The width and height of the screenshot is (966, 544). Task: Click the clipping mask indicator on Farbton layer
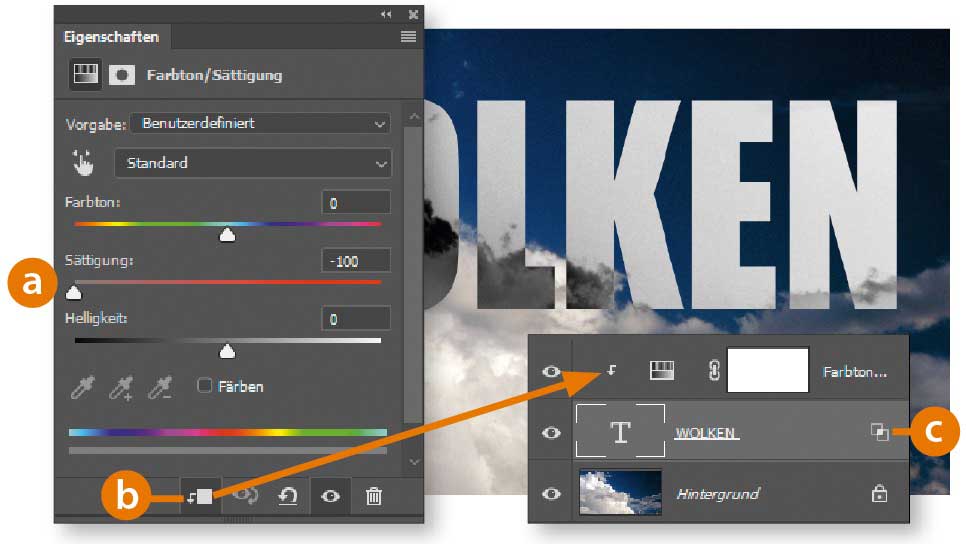pos(611,370)
